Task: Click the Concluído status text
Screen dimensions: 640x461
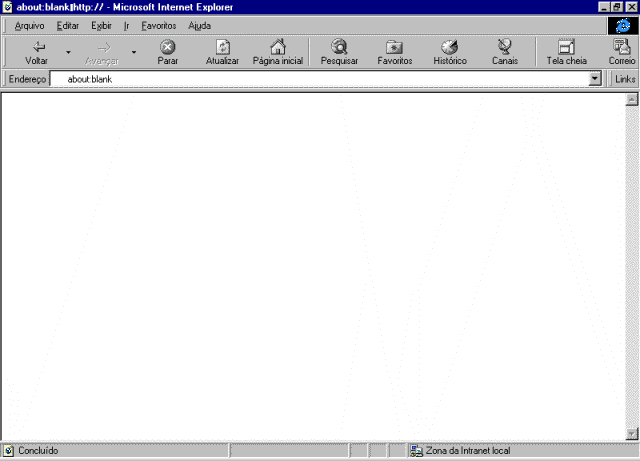Action: point(38,451)
